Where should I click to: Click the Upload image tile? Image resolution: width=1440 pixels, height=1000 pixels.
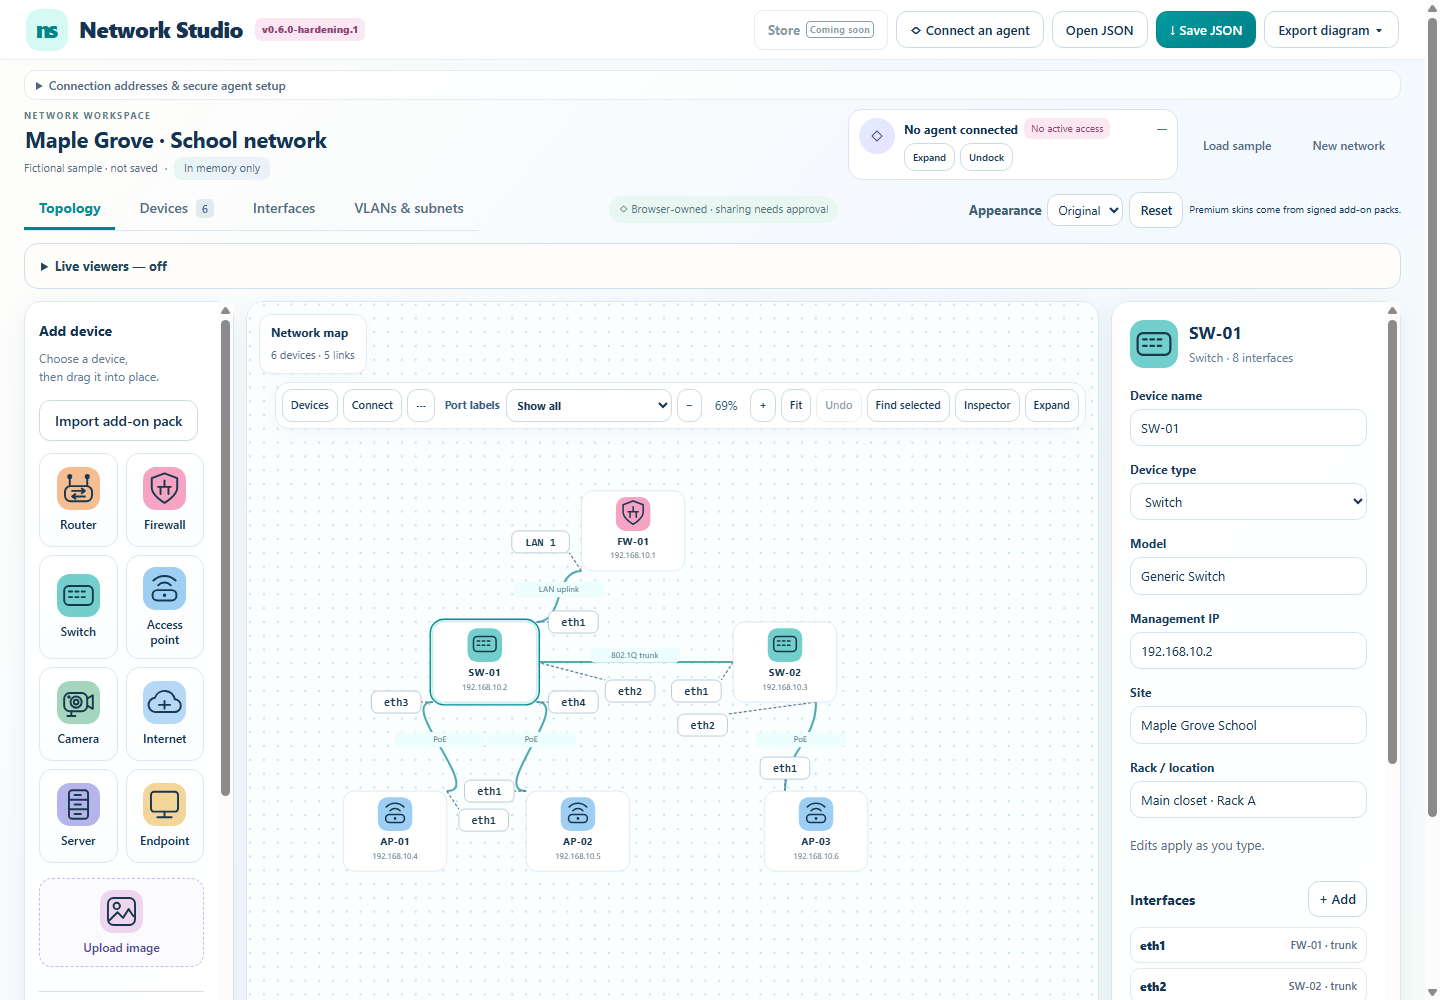pos(122,922)
